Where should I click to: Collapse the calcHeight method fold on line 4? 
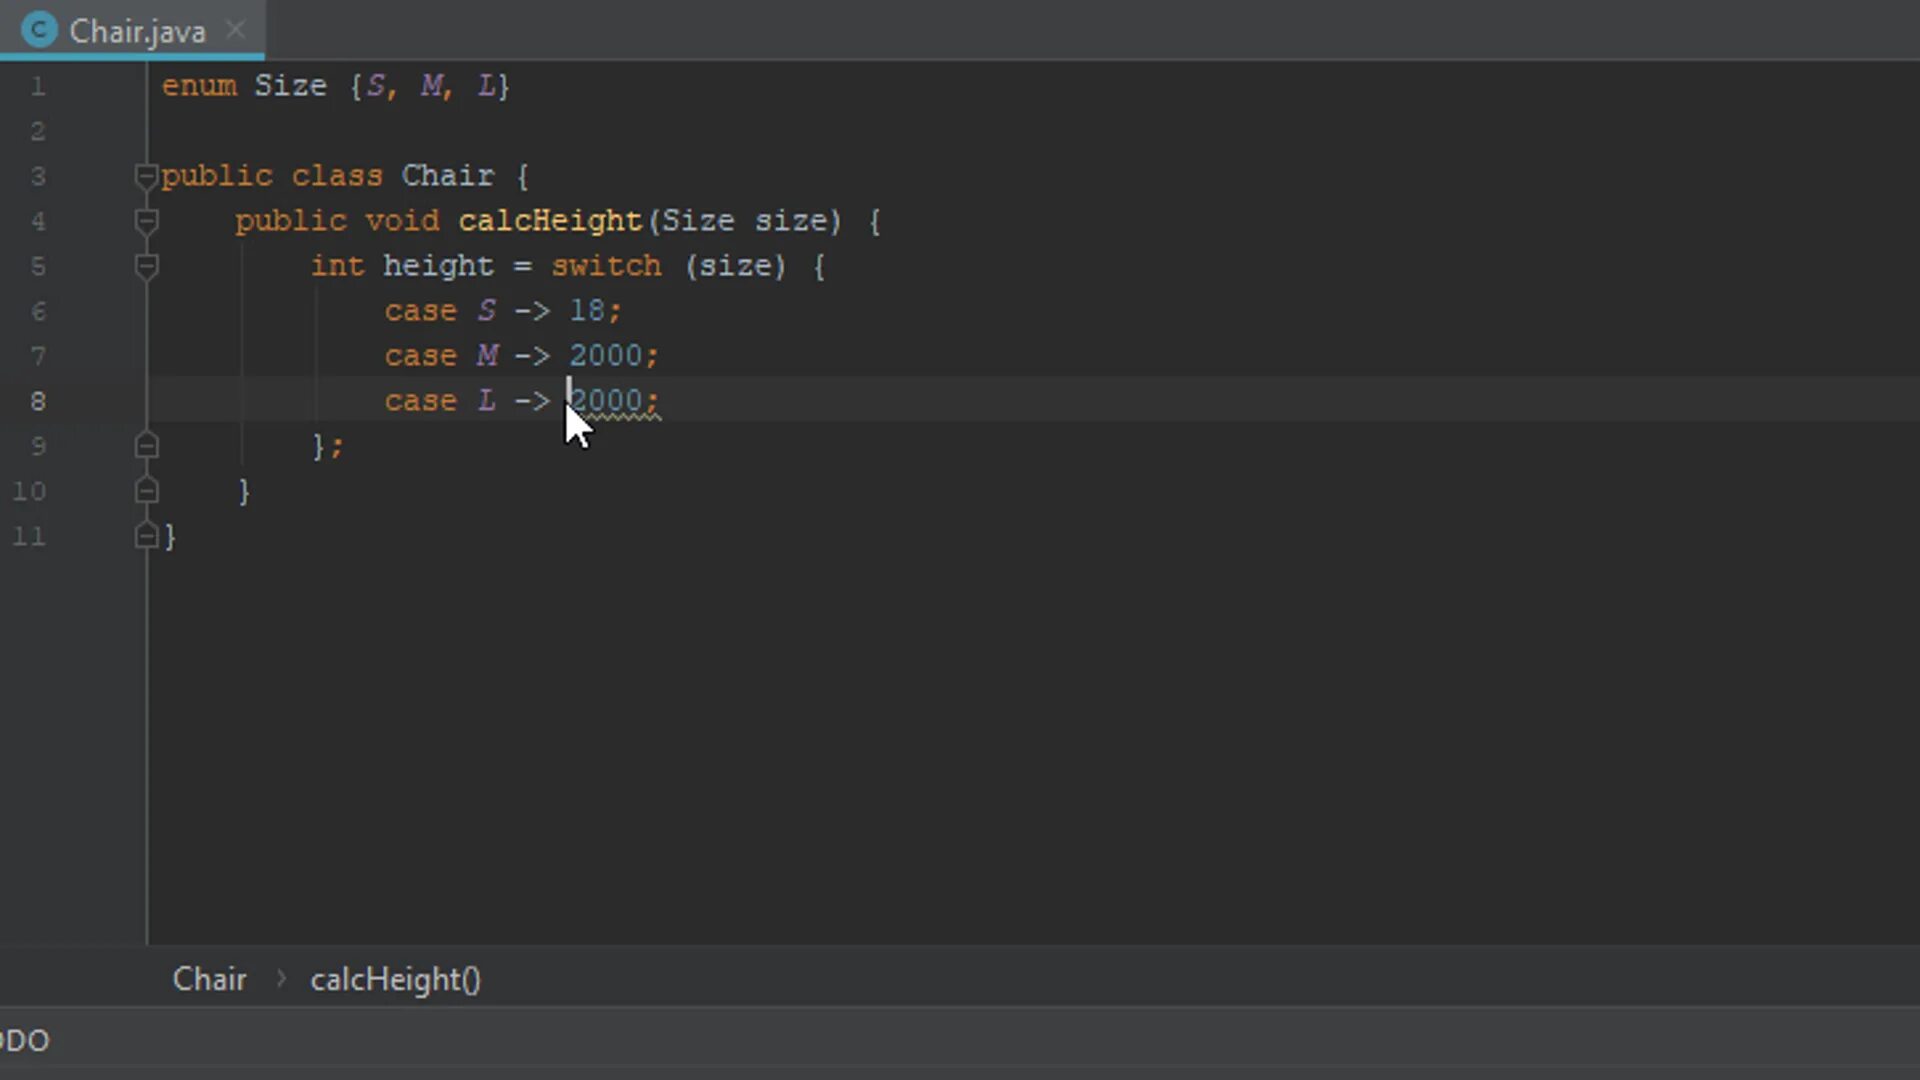point(146,221)
